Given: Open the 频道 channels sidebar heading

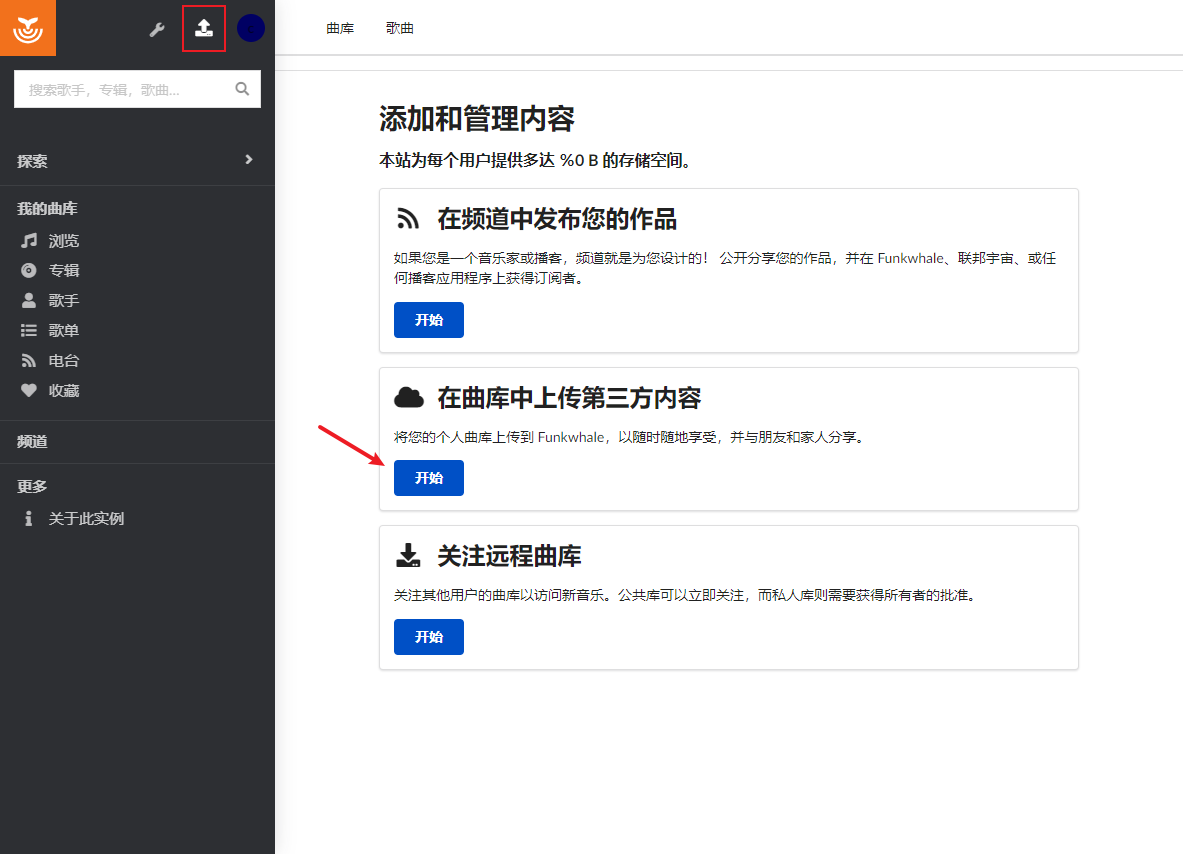Looking at the screenshot, I should pyautogui.click(x=32, y=441).
